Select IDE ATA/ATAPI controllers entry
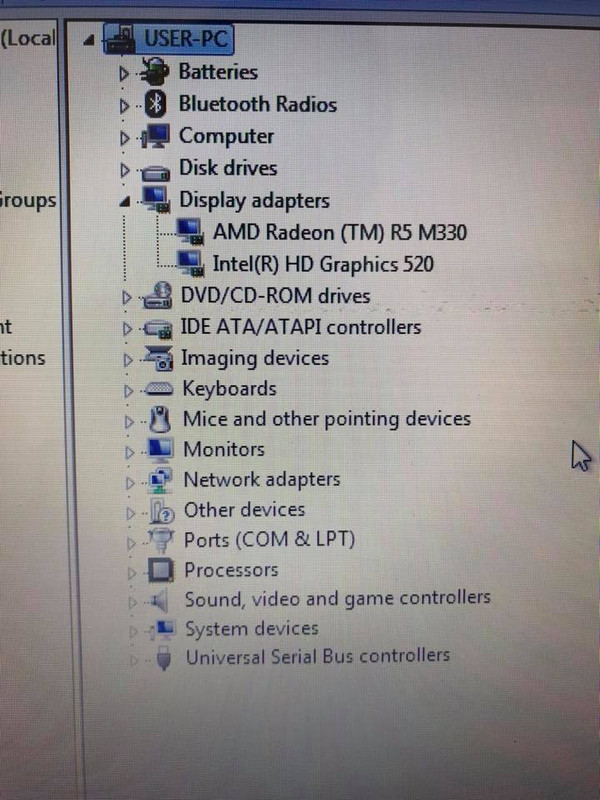The height and width of the screenshot is (800, 600). 301,327
